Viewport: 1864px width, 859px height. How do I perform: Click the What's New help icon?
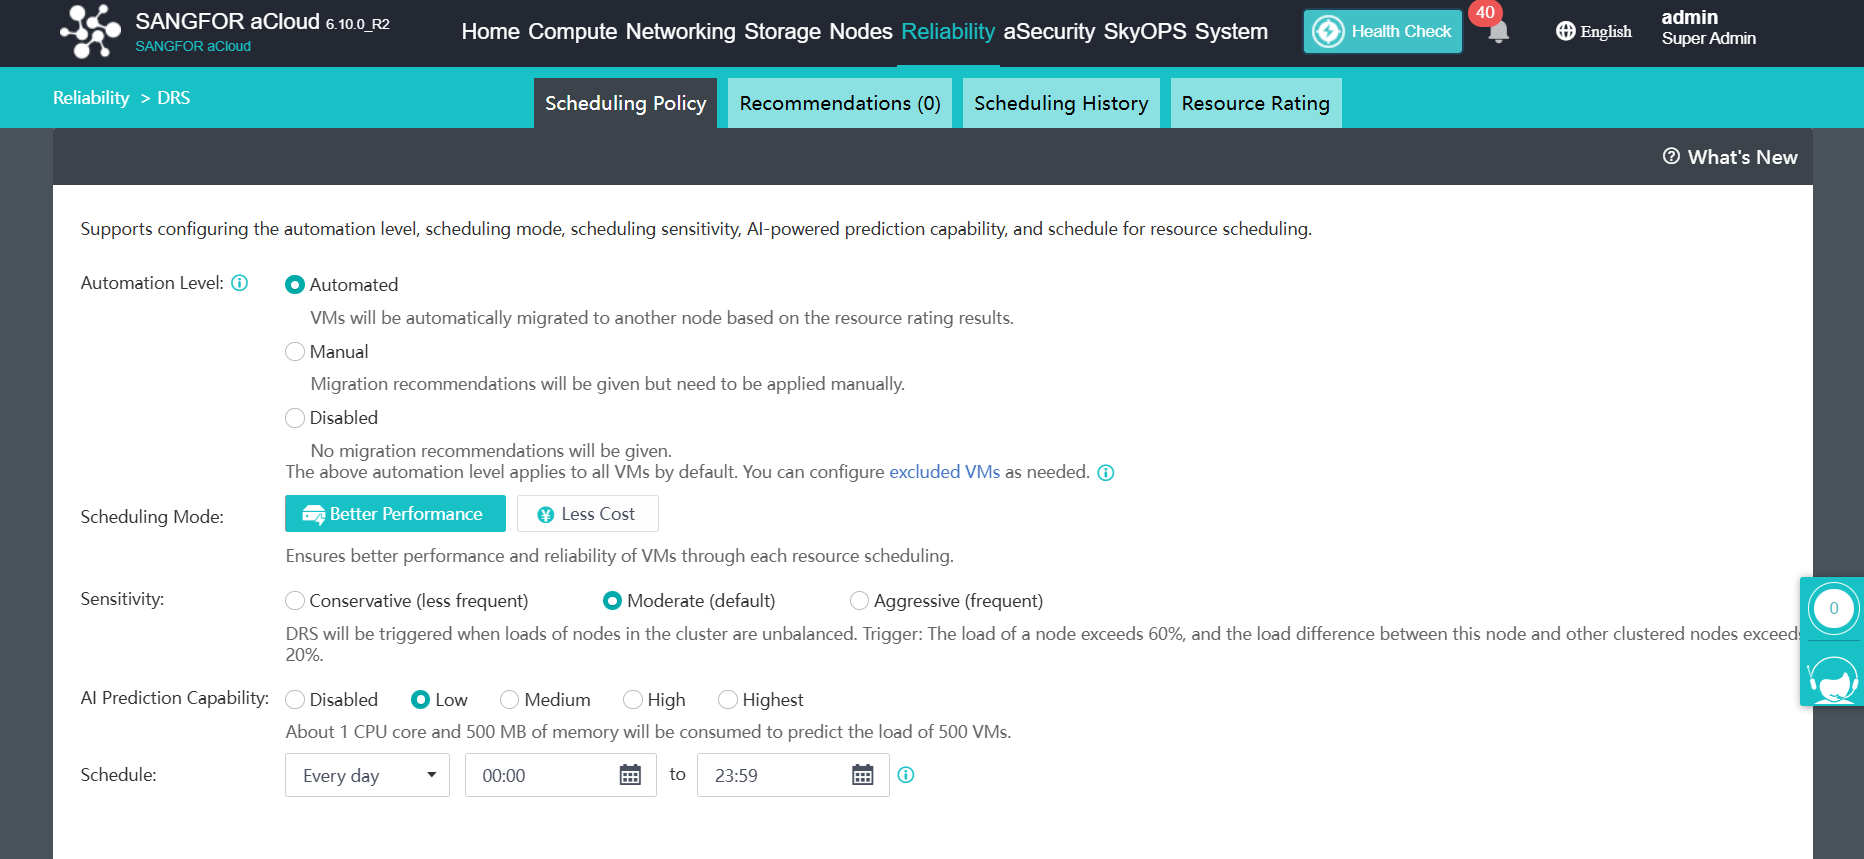pos(1671,156)
